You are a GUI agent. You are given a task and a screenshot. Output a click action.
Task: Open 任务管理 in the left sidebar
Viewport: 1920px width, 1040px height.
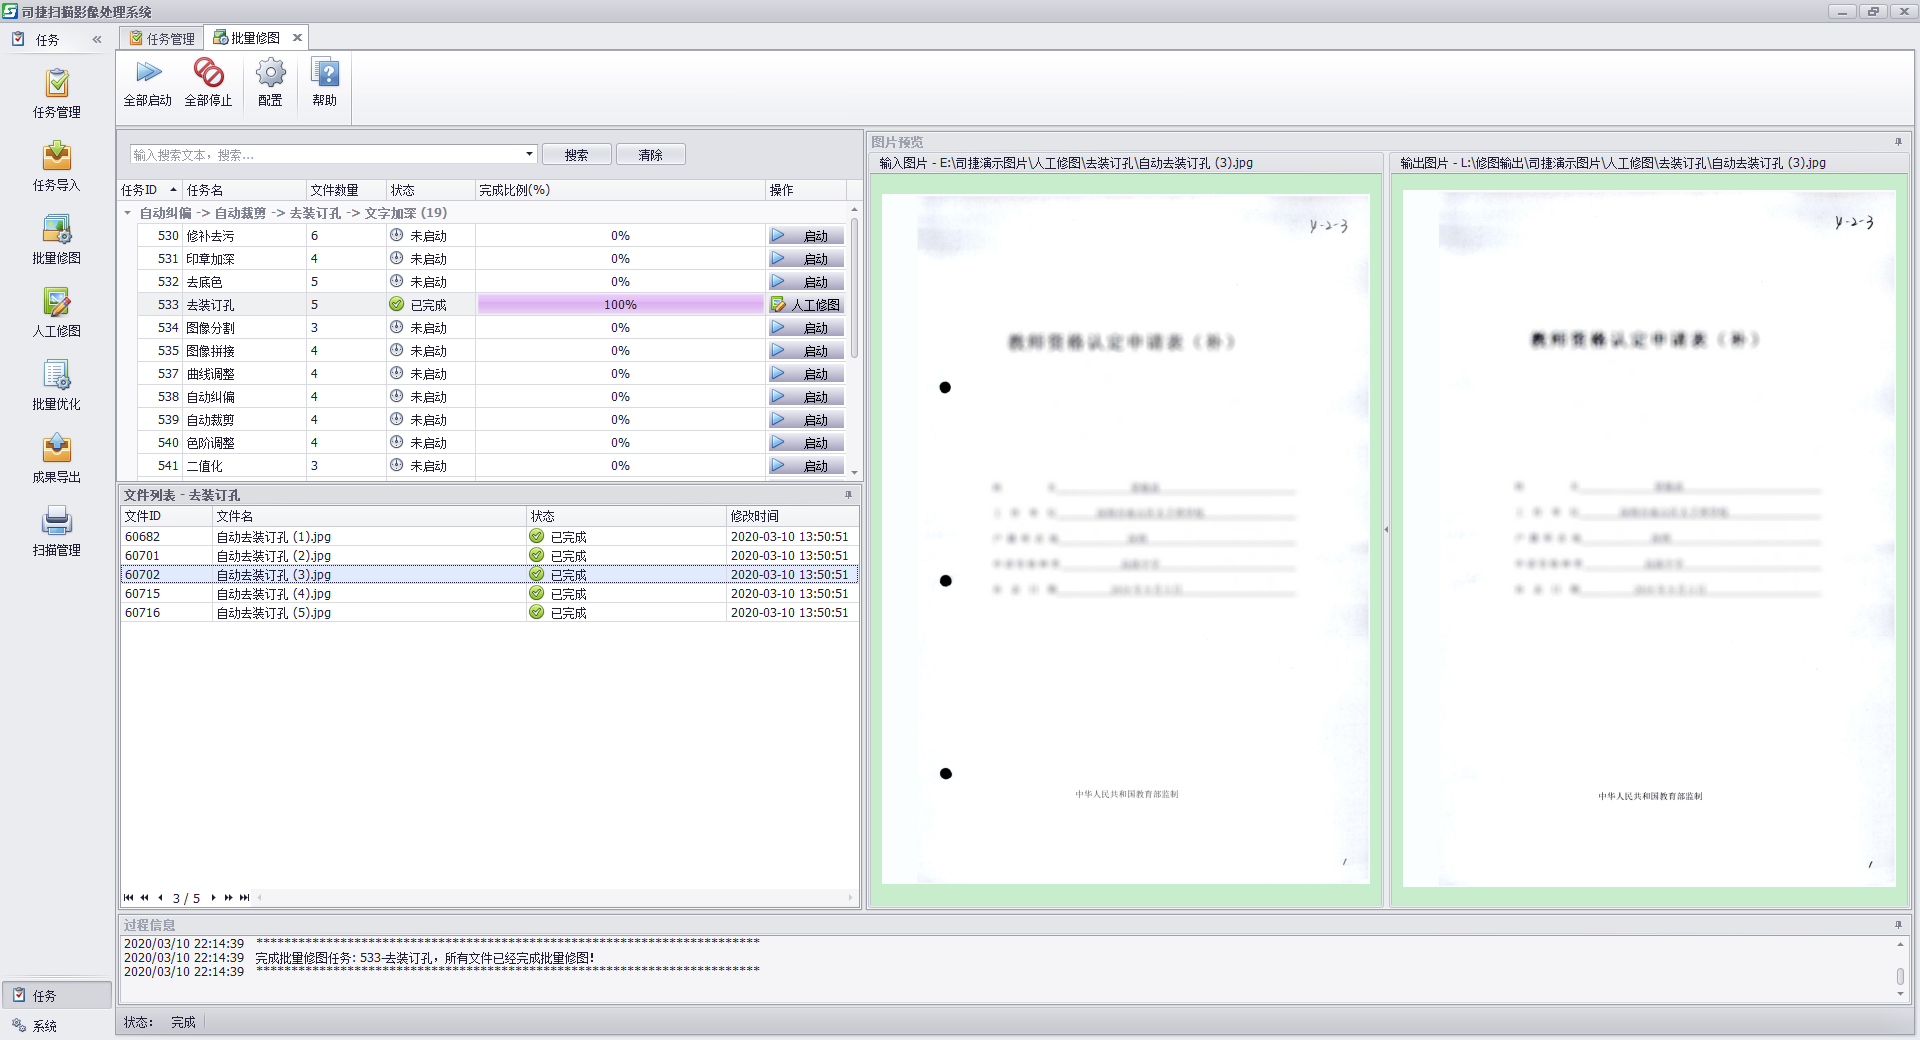pyautogui.click(x=57, y=93)
